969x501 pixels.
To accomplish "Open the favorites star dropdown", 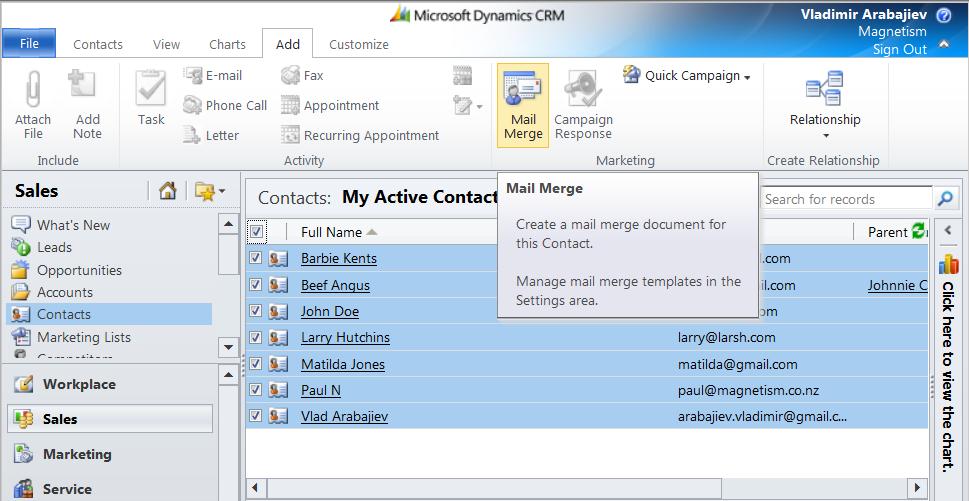I will pos(209,192).
